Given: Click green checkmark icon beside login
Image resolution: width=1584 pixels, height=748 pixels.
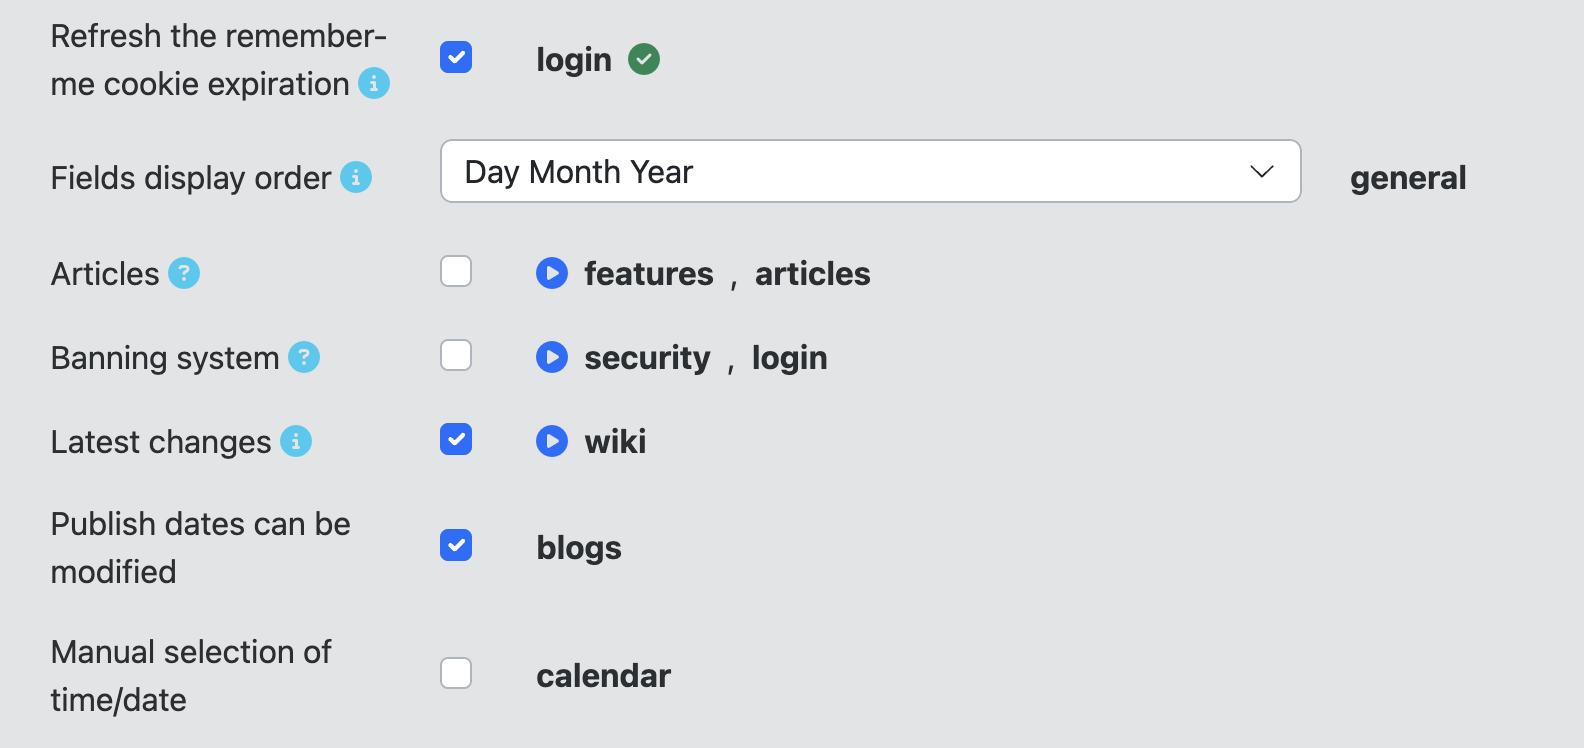Looking at the screenshot, I should tap(644, 60).
